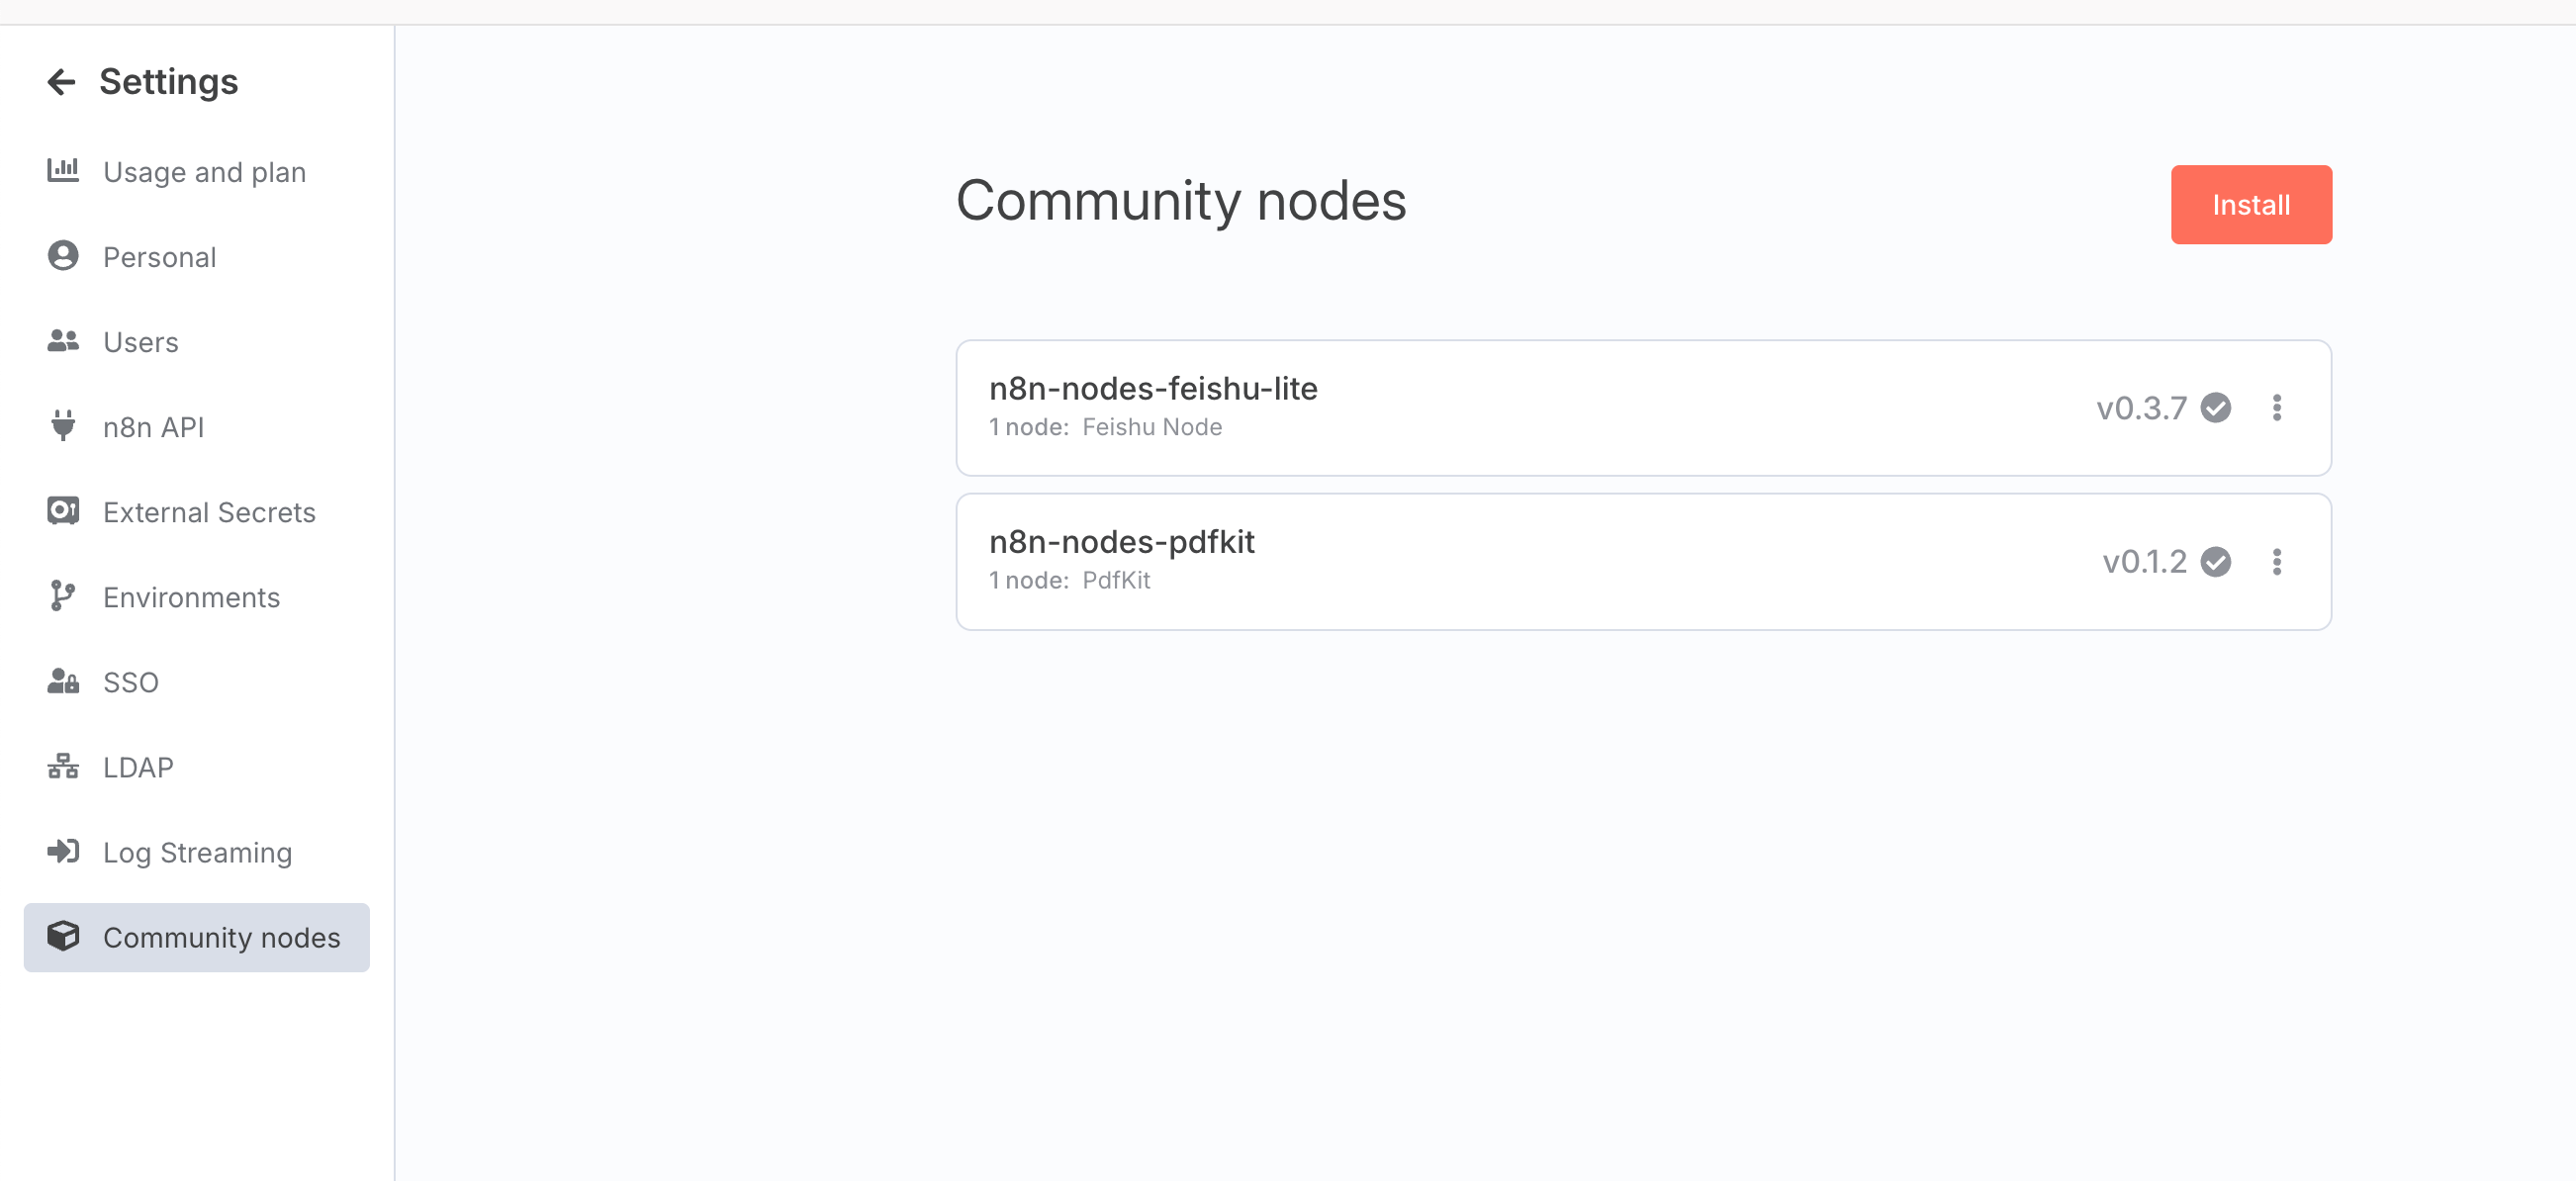The height and width of the screenshot is (1181, 2576).
Task: Open Log Streaming settings
Action: [197, 852]
